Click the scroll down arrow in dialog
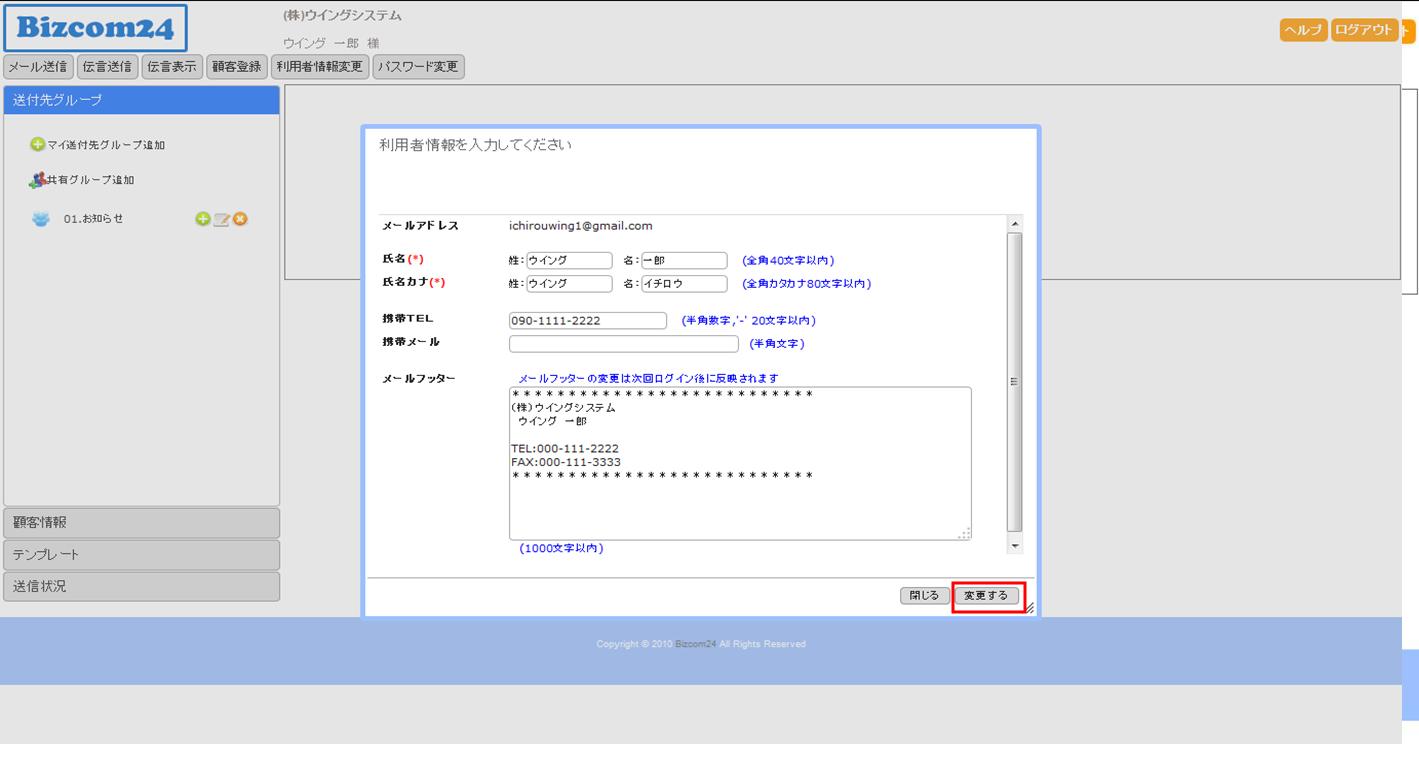The image size is (1419, 783). (1015, 546)
